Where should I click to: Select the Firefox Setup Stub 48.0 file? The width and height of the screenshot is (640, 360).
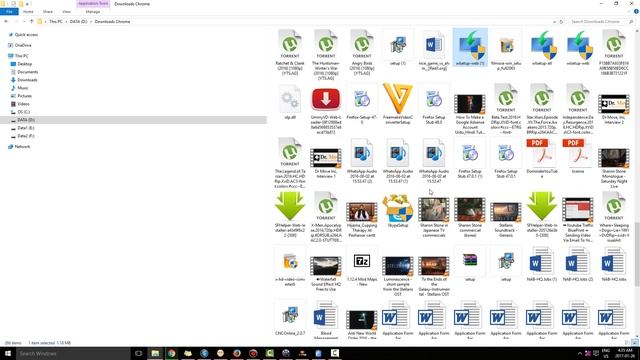(433, 104)
